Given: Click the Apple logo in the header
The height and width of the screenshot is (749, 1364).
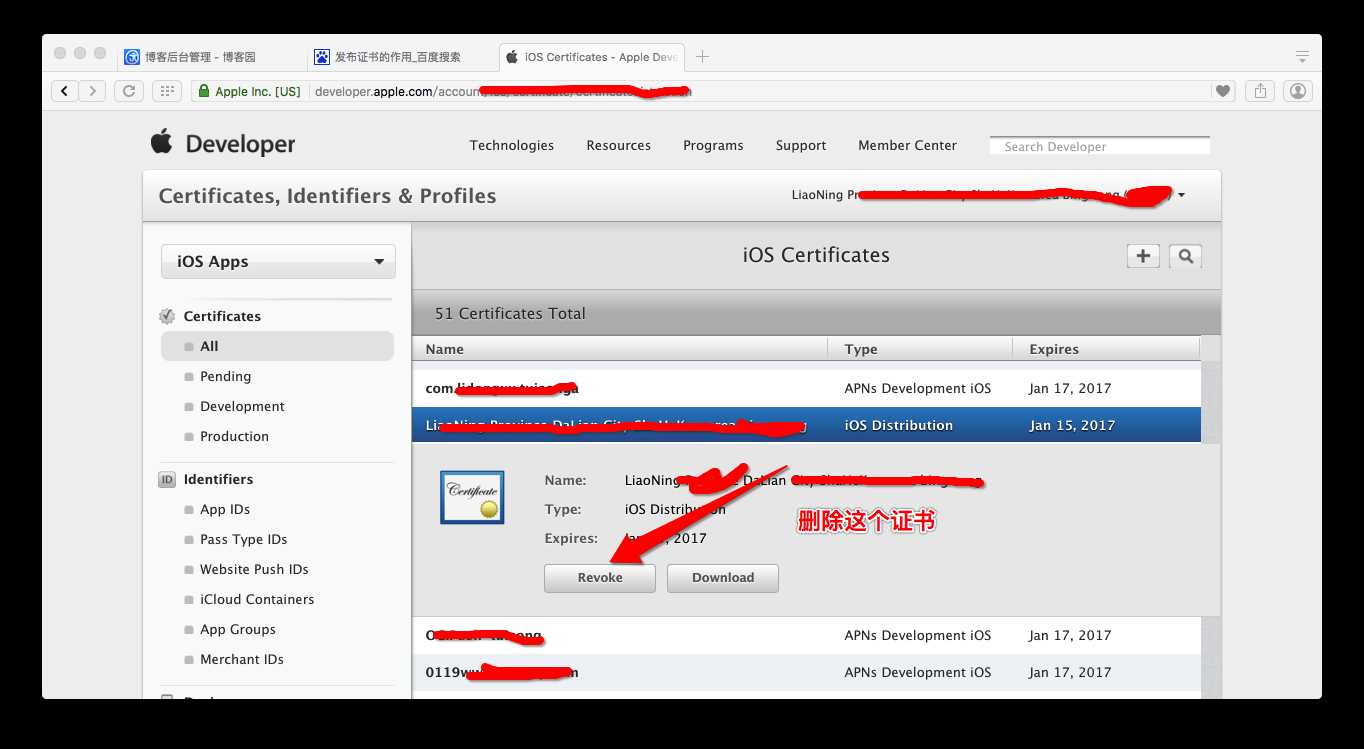Looking at the screenshot, I should point(162,142).
